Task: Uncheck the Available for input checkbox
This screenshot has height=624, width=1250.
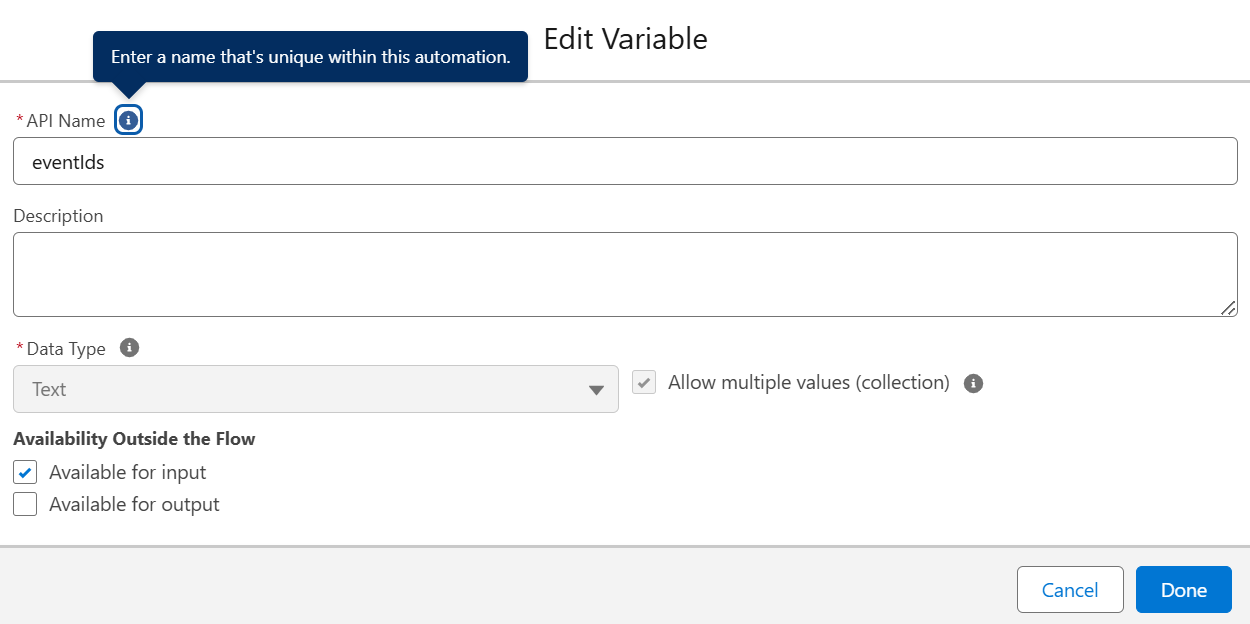Action: pos(26,472)
